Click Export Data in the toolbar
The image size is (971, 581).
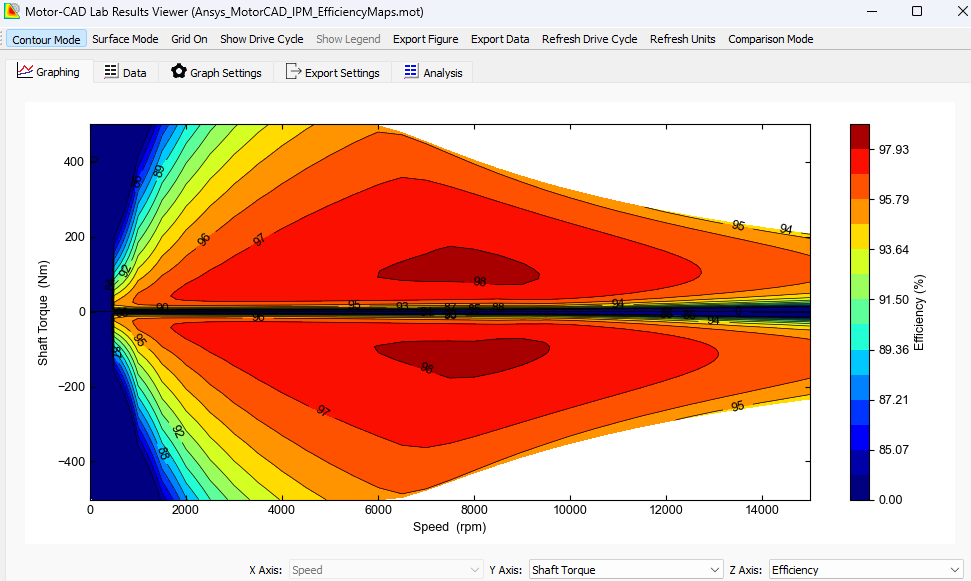[499, 39]
